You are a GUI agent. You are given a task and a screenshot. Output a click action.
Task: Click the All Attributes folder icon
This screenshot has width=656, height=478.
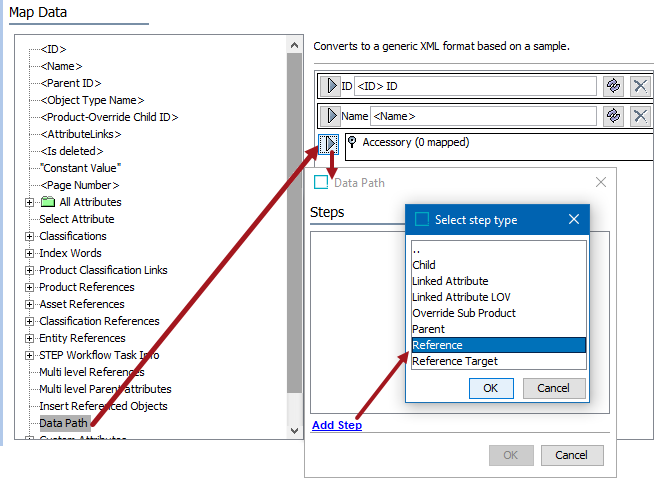pyautogui.click(x=48, y=202)
